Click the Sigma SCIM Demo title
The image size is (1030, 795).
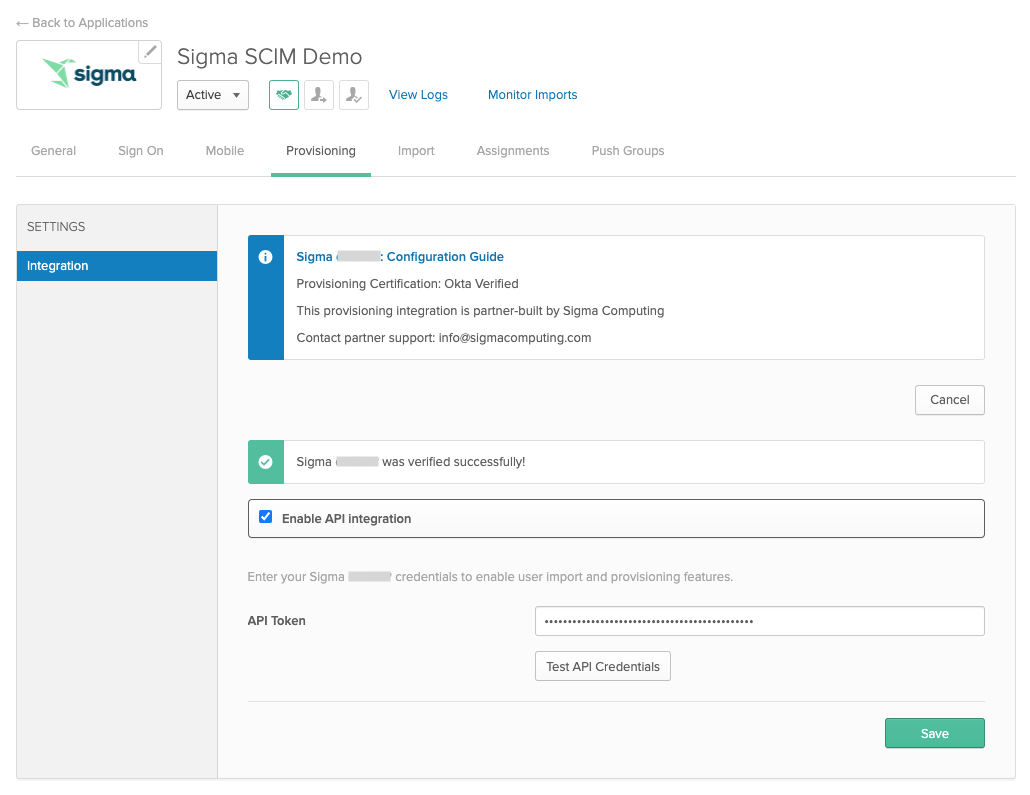269,57
